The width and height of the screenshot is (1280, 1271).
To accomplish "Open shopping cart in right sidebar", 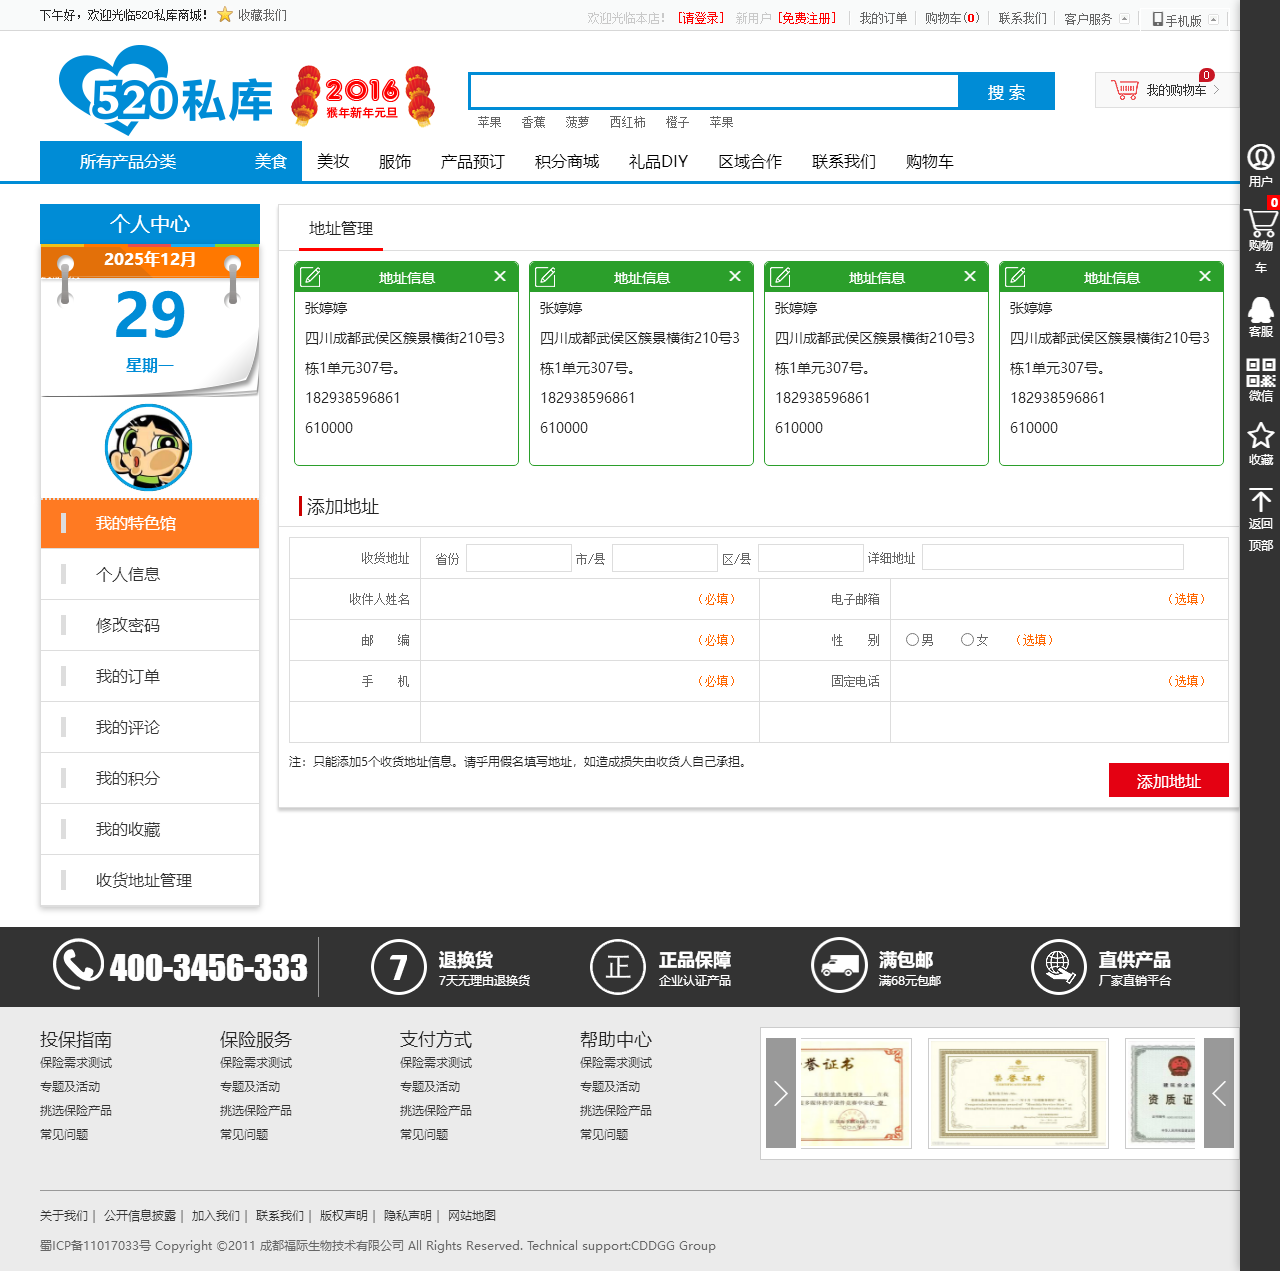I will (x=1260, y=230).
